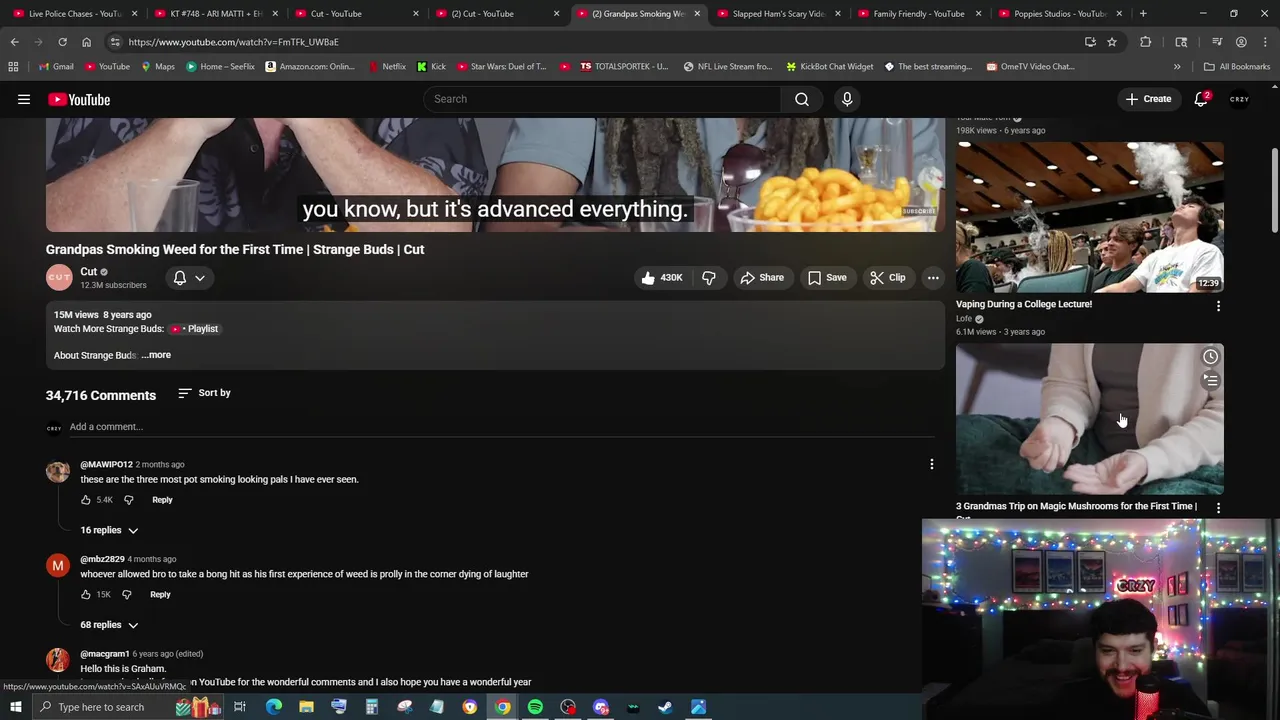Add the 3 Grandmas video to Watch Later
The image size is (1280, 720).
1210,357
